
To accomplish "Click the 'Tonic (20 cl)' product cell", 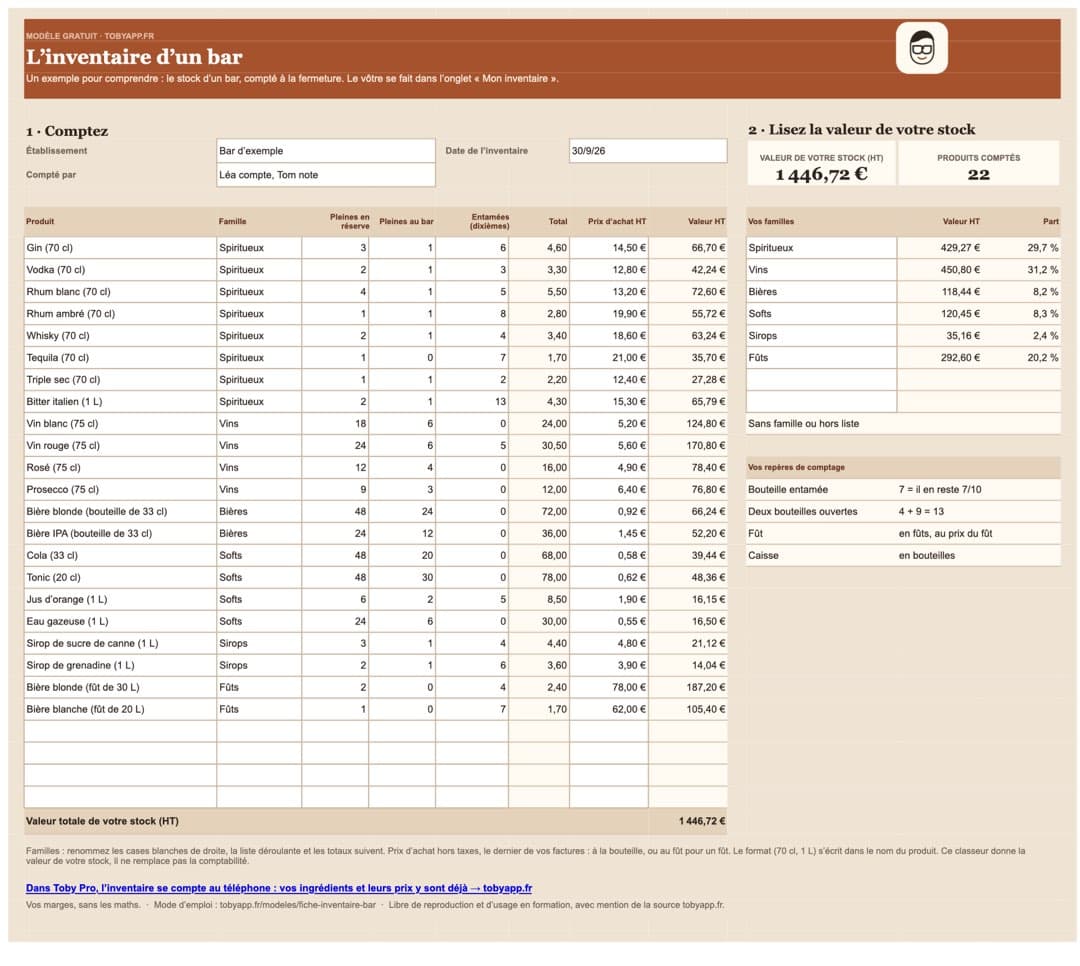I will tap(120, 578).
